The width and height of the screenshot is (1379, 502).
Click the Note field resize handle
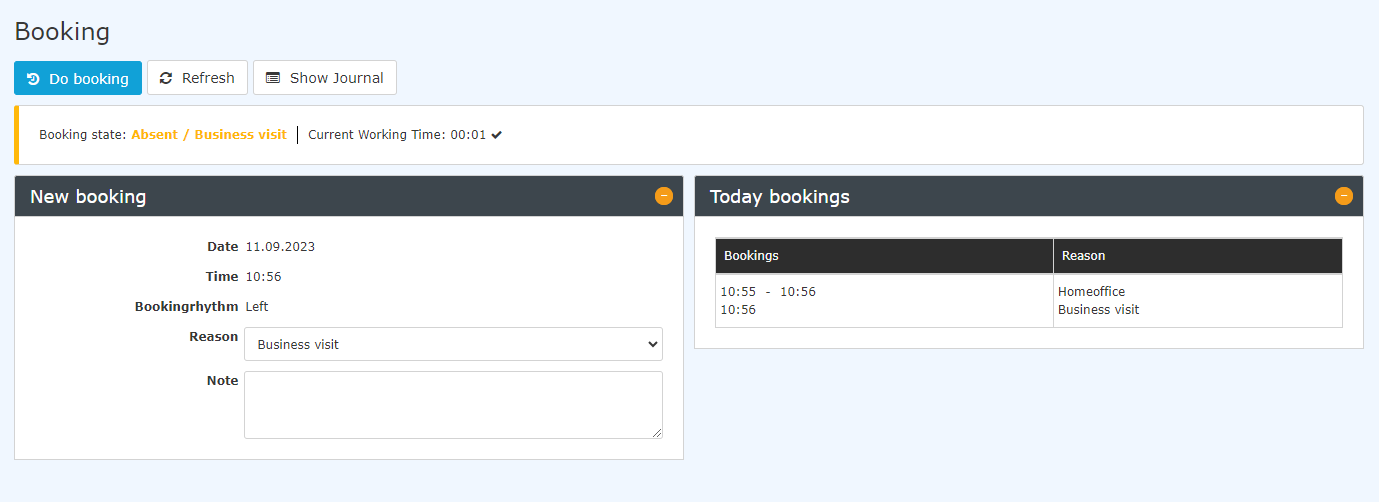pyautogui.click(x=657, y=433)
